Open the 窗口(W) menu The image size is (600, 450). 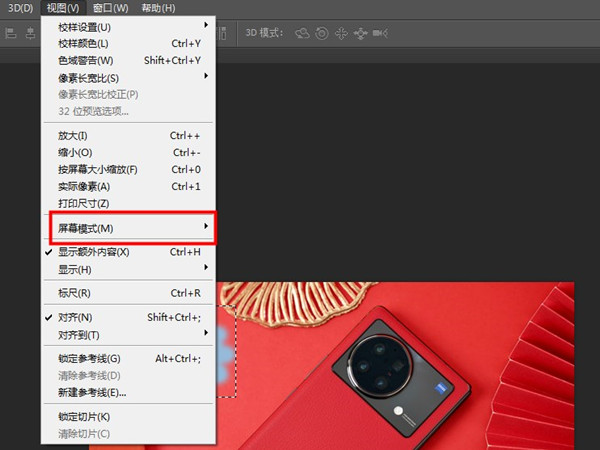click(111, 8)
